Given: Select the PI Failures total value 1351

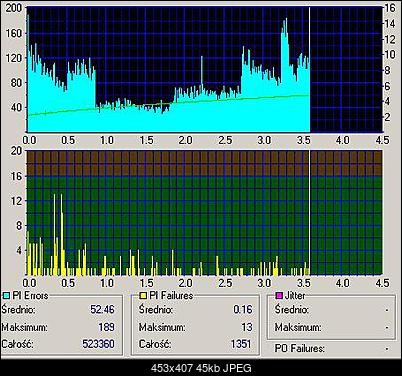Looking at the screenshot, I should coord(241,344).
